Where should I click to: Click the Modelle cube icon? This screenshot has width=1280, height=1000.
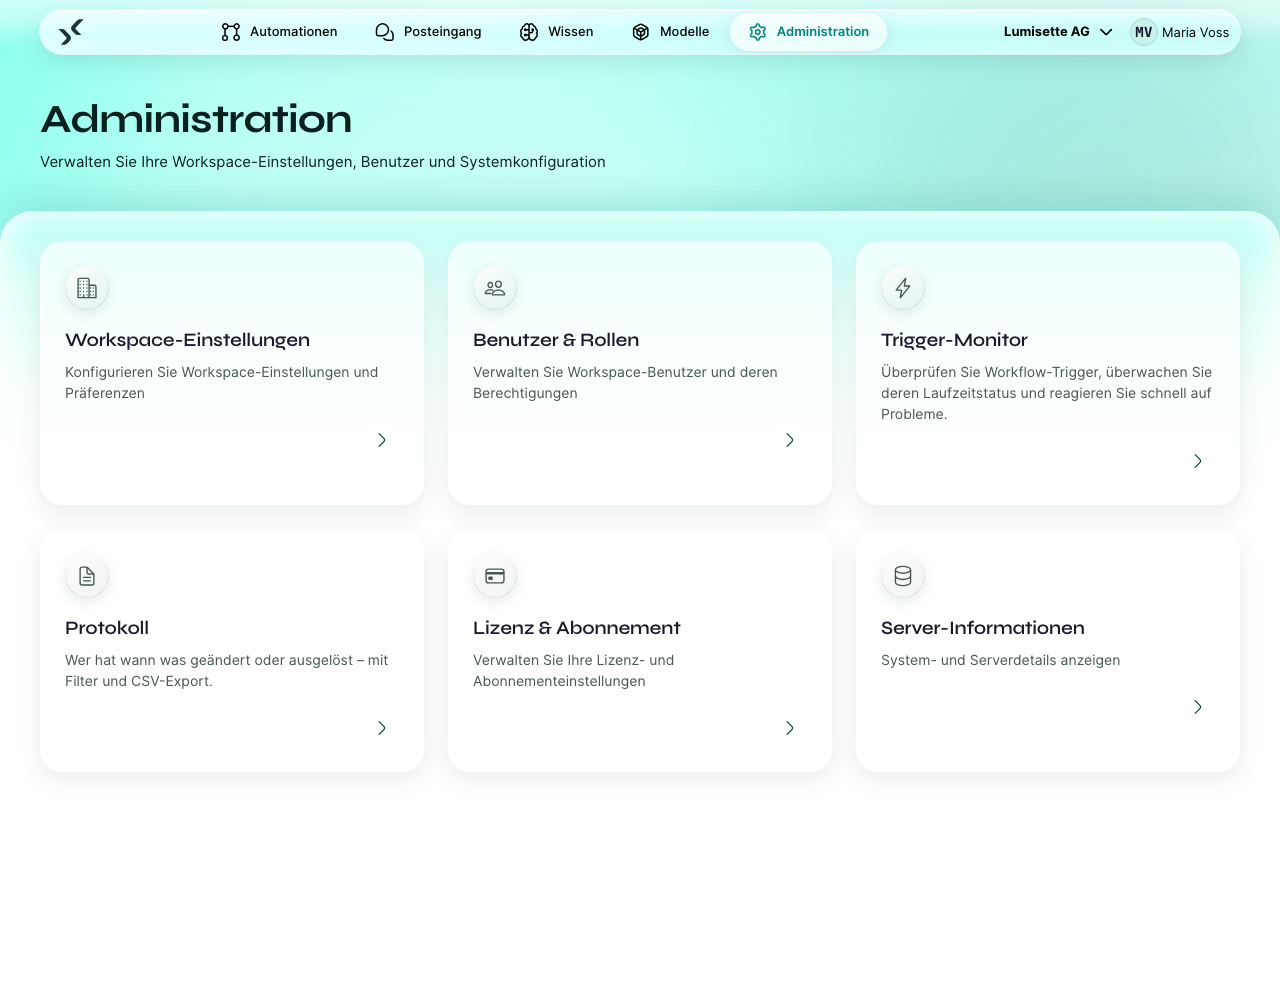coord(641,32)
